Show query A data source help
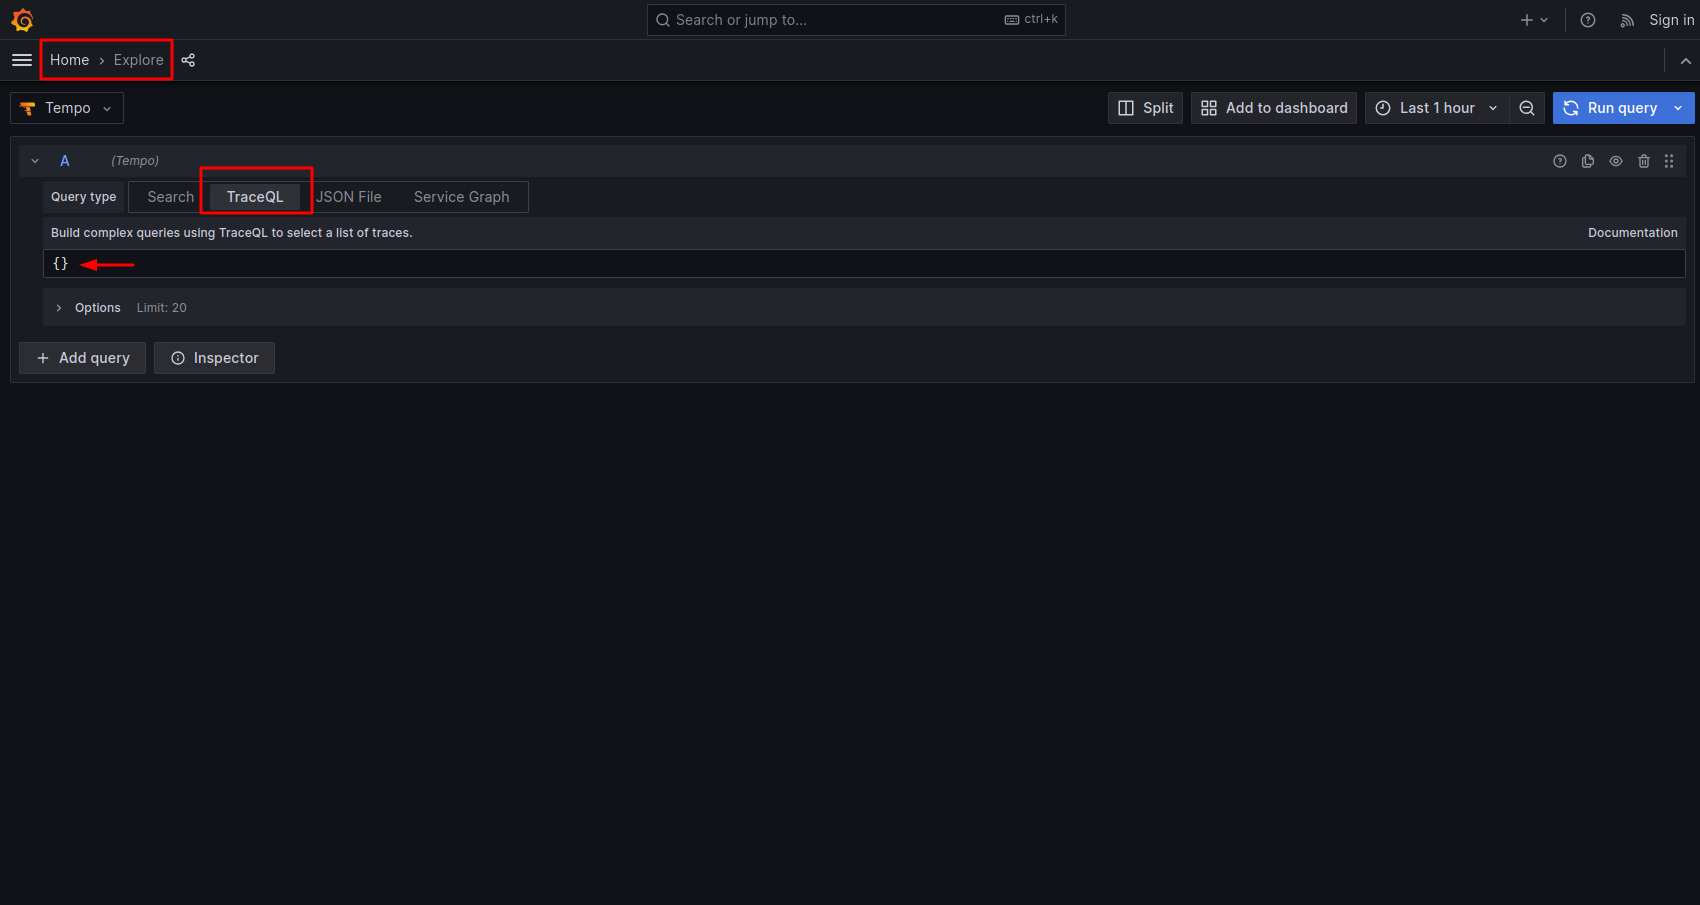Screen dimensions: 1700x905 pos(1560,161)
